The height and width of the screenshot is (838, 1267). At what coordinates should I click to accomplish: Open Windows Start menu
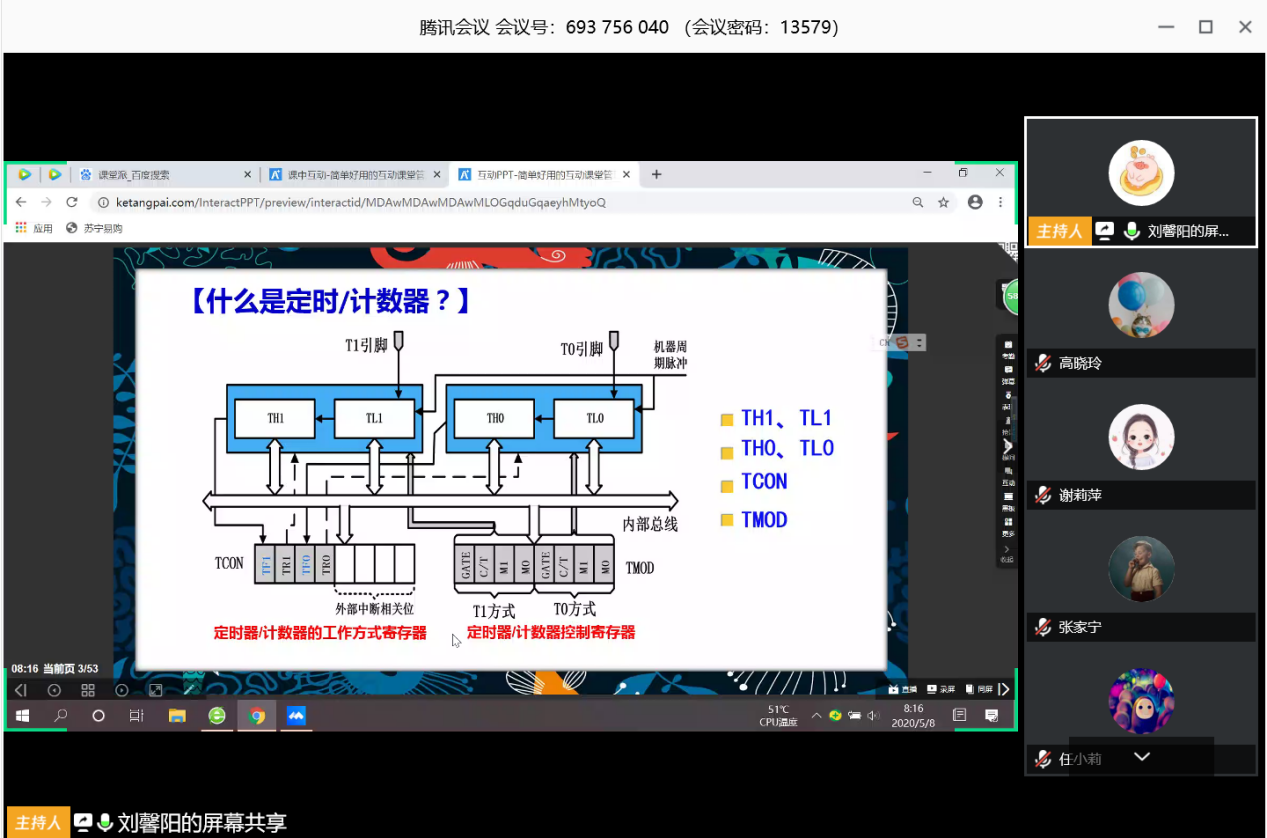(x=22, y=716)
